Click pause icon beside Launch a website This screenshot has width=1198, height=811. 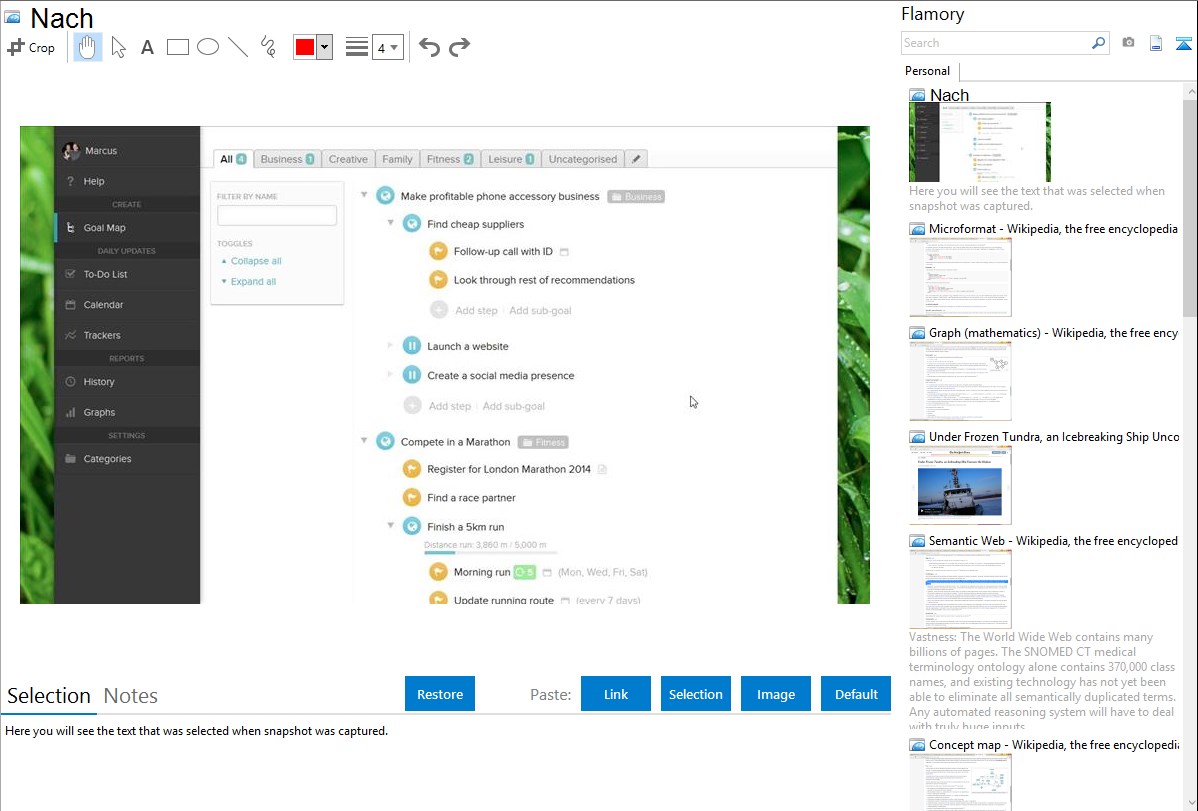412,346
